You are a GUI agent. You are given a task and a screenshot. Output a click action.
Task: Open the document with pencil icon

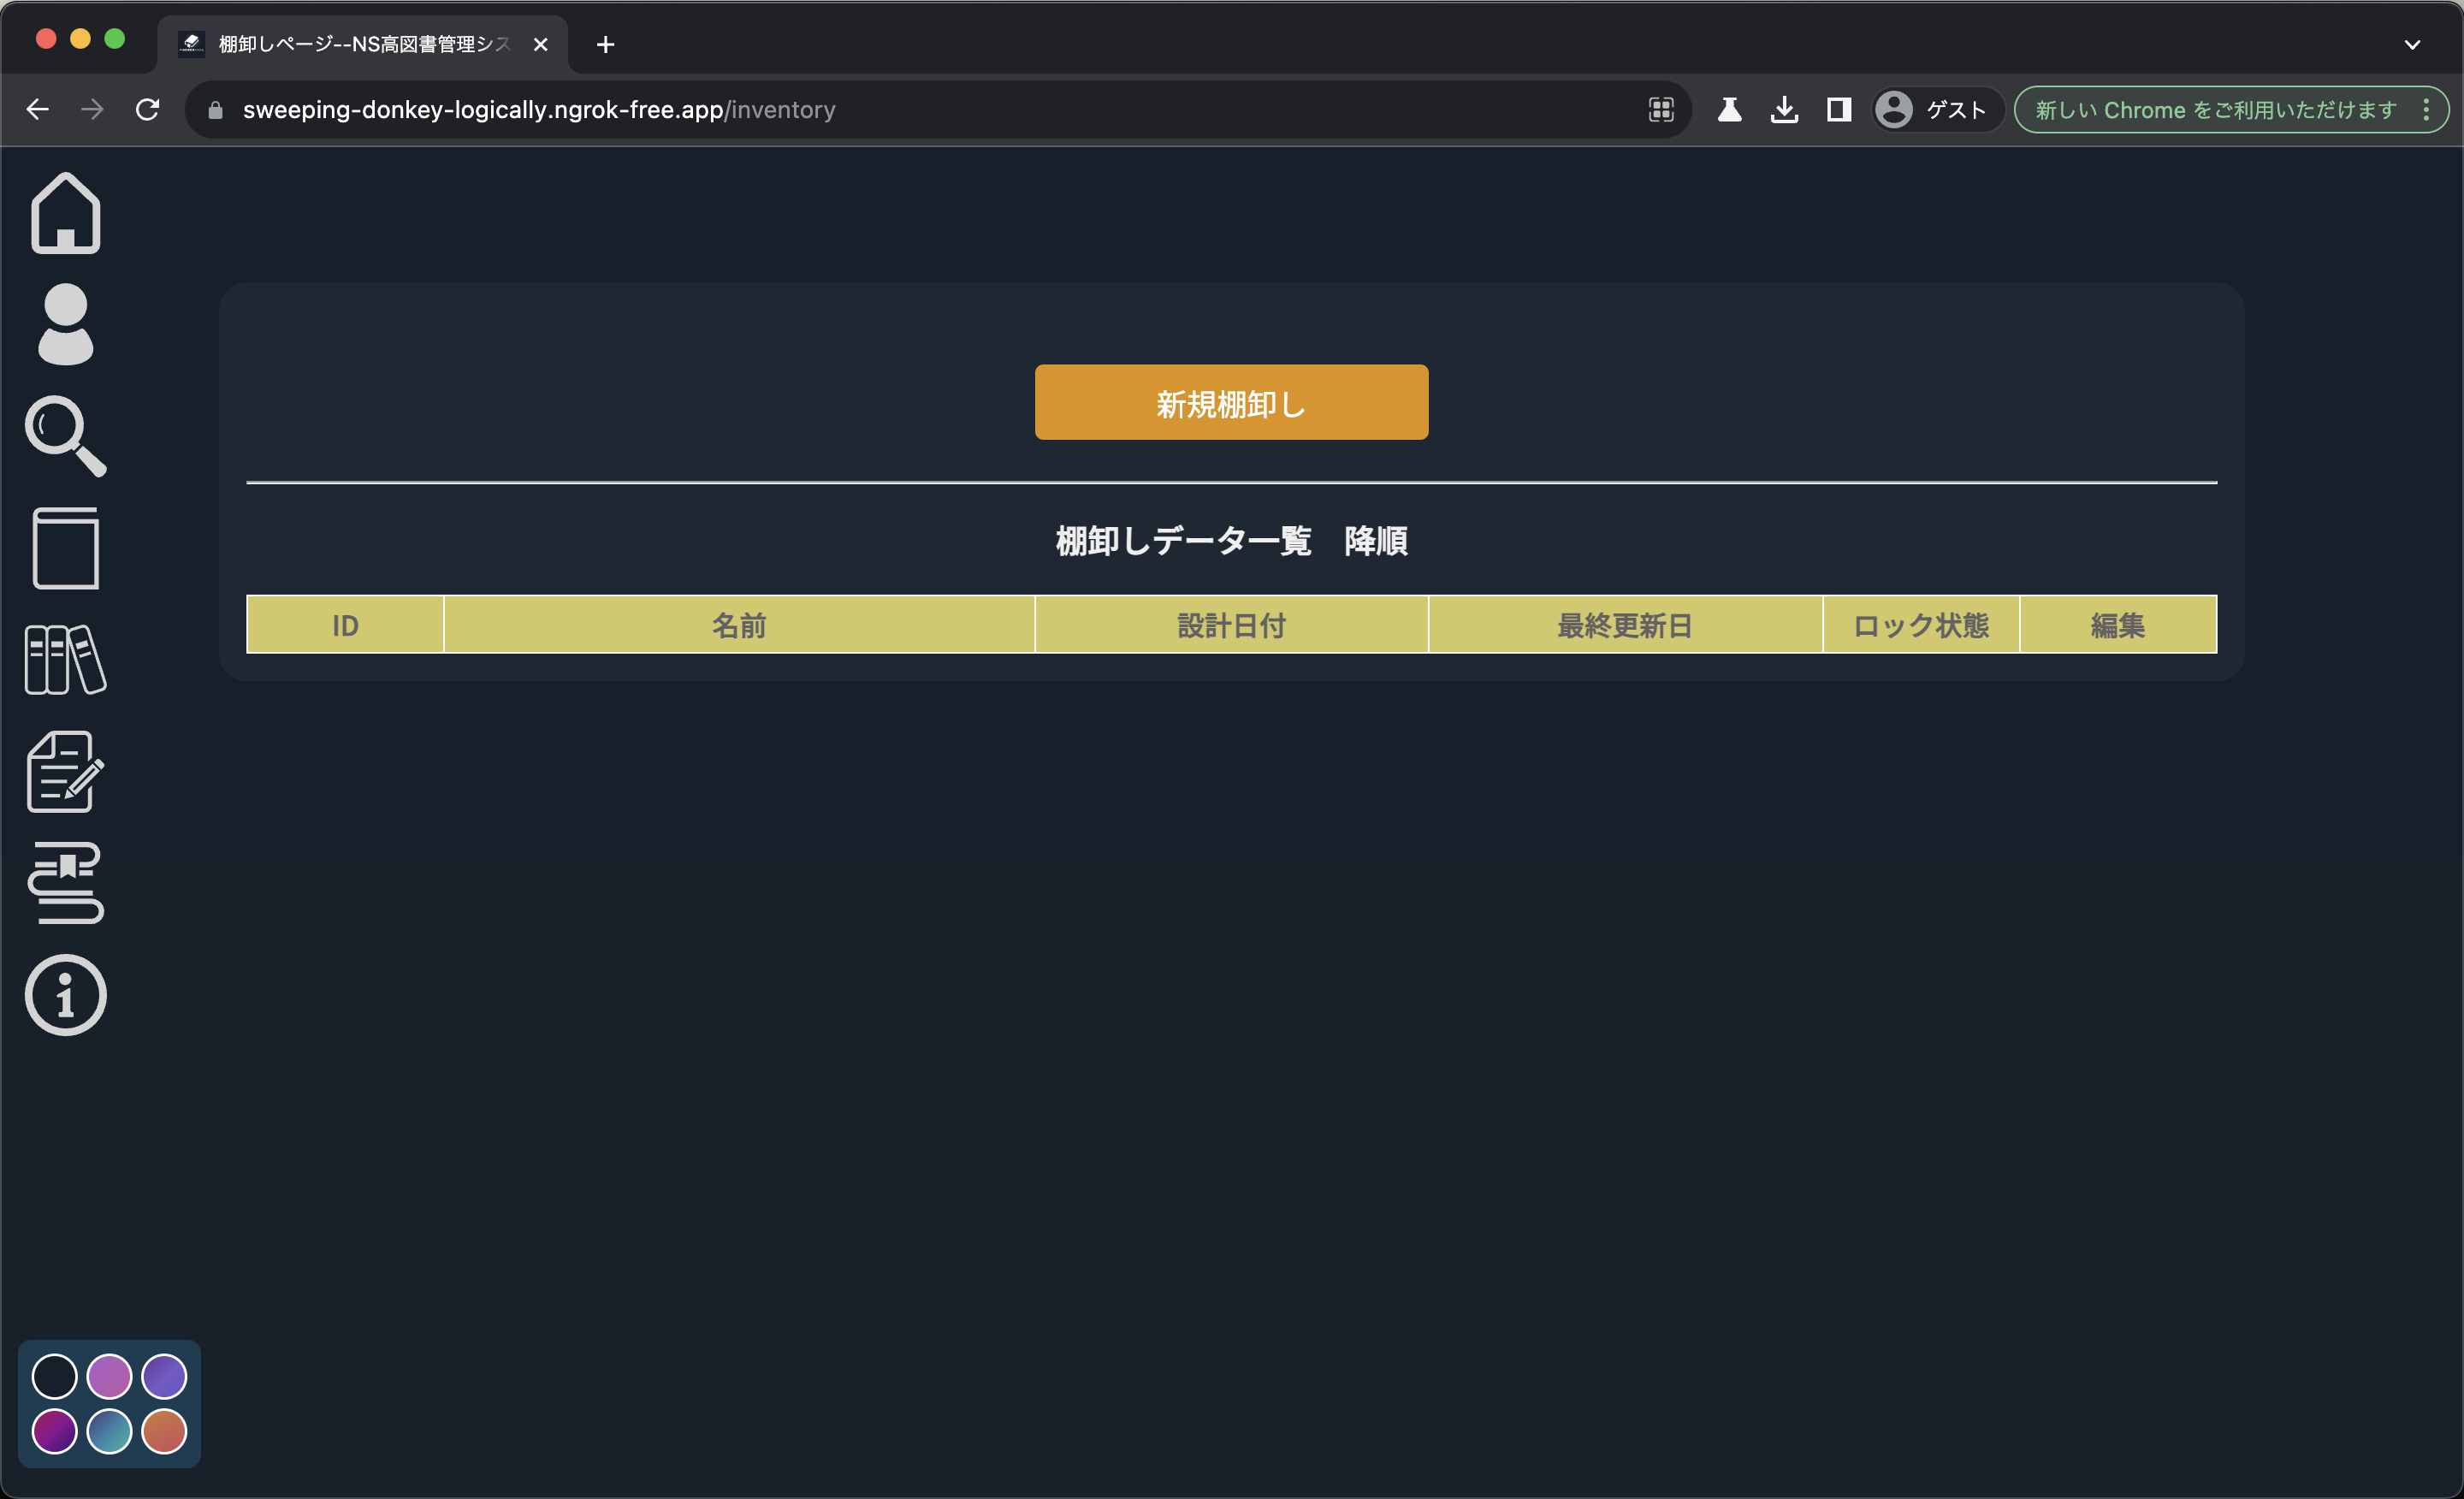pyautogui.click(x=66, y=772)
